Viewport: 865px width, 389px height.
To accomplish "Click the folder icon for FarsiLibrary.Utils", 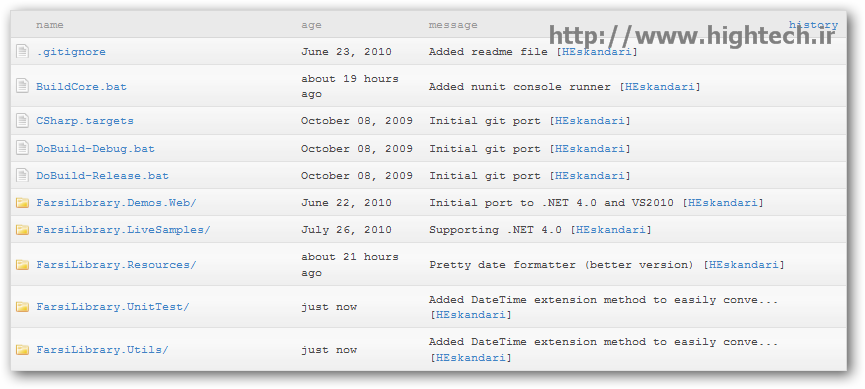I will (x=23, y=349).
